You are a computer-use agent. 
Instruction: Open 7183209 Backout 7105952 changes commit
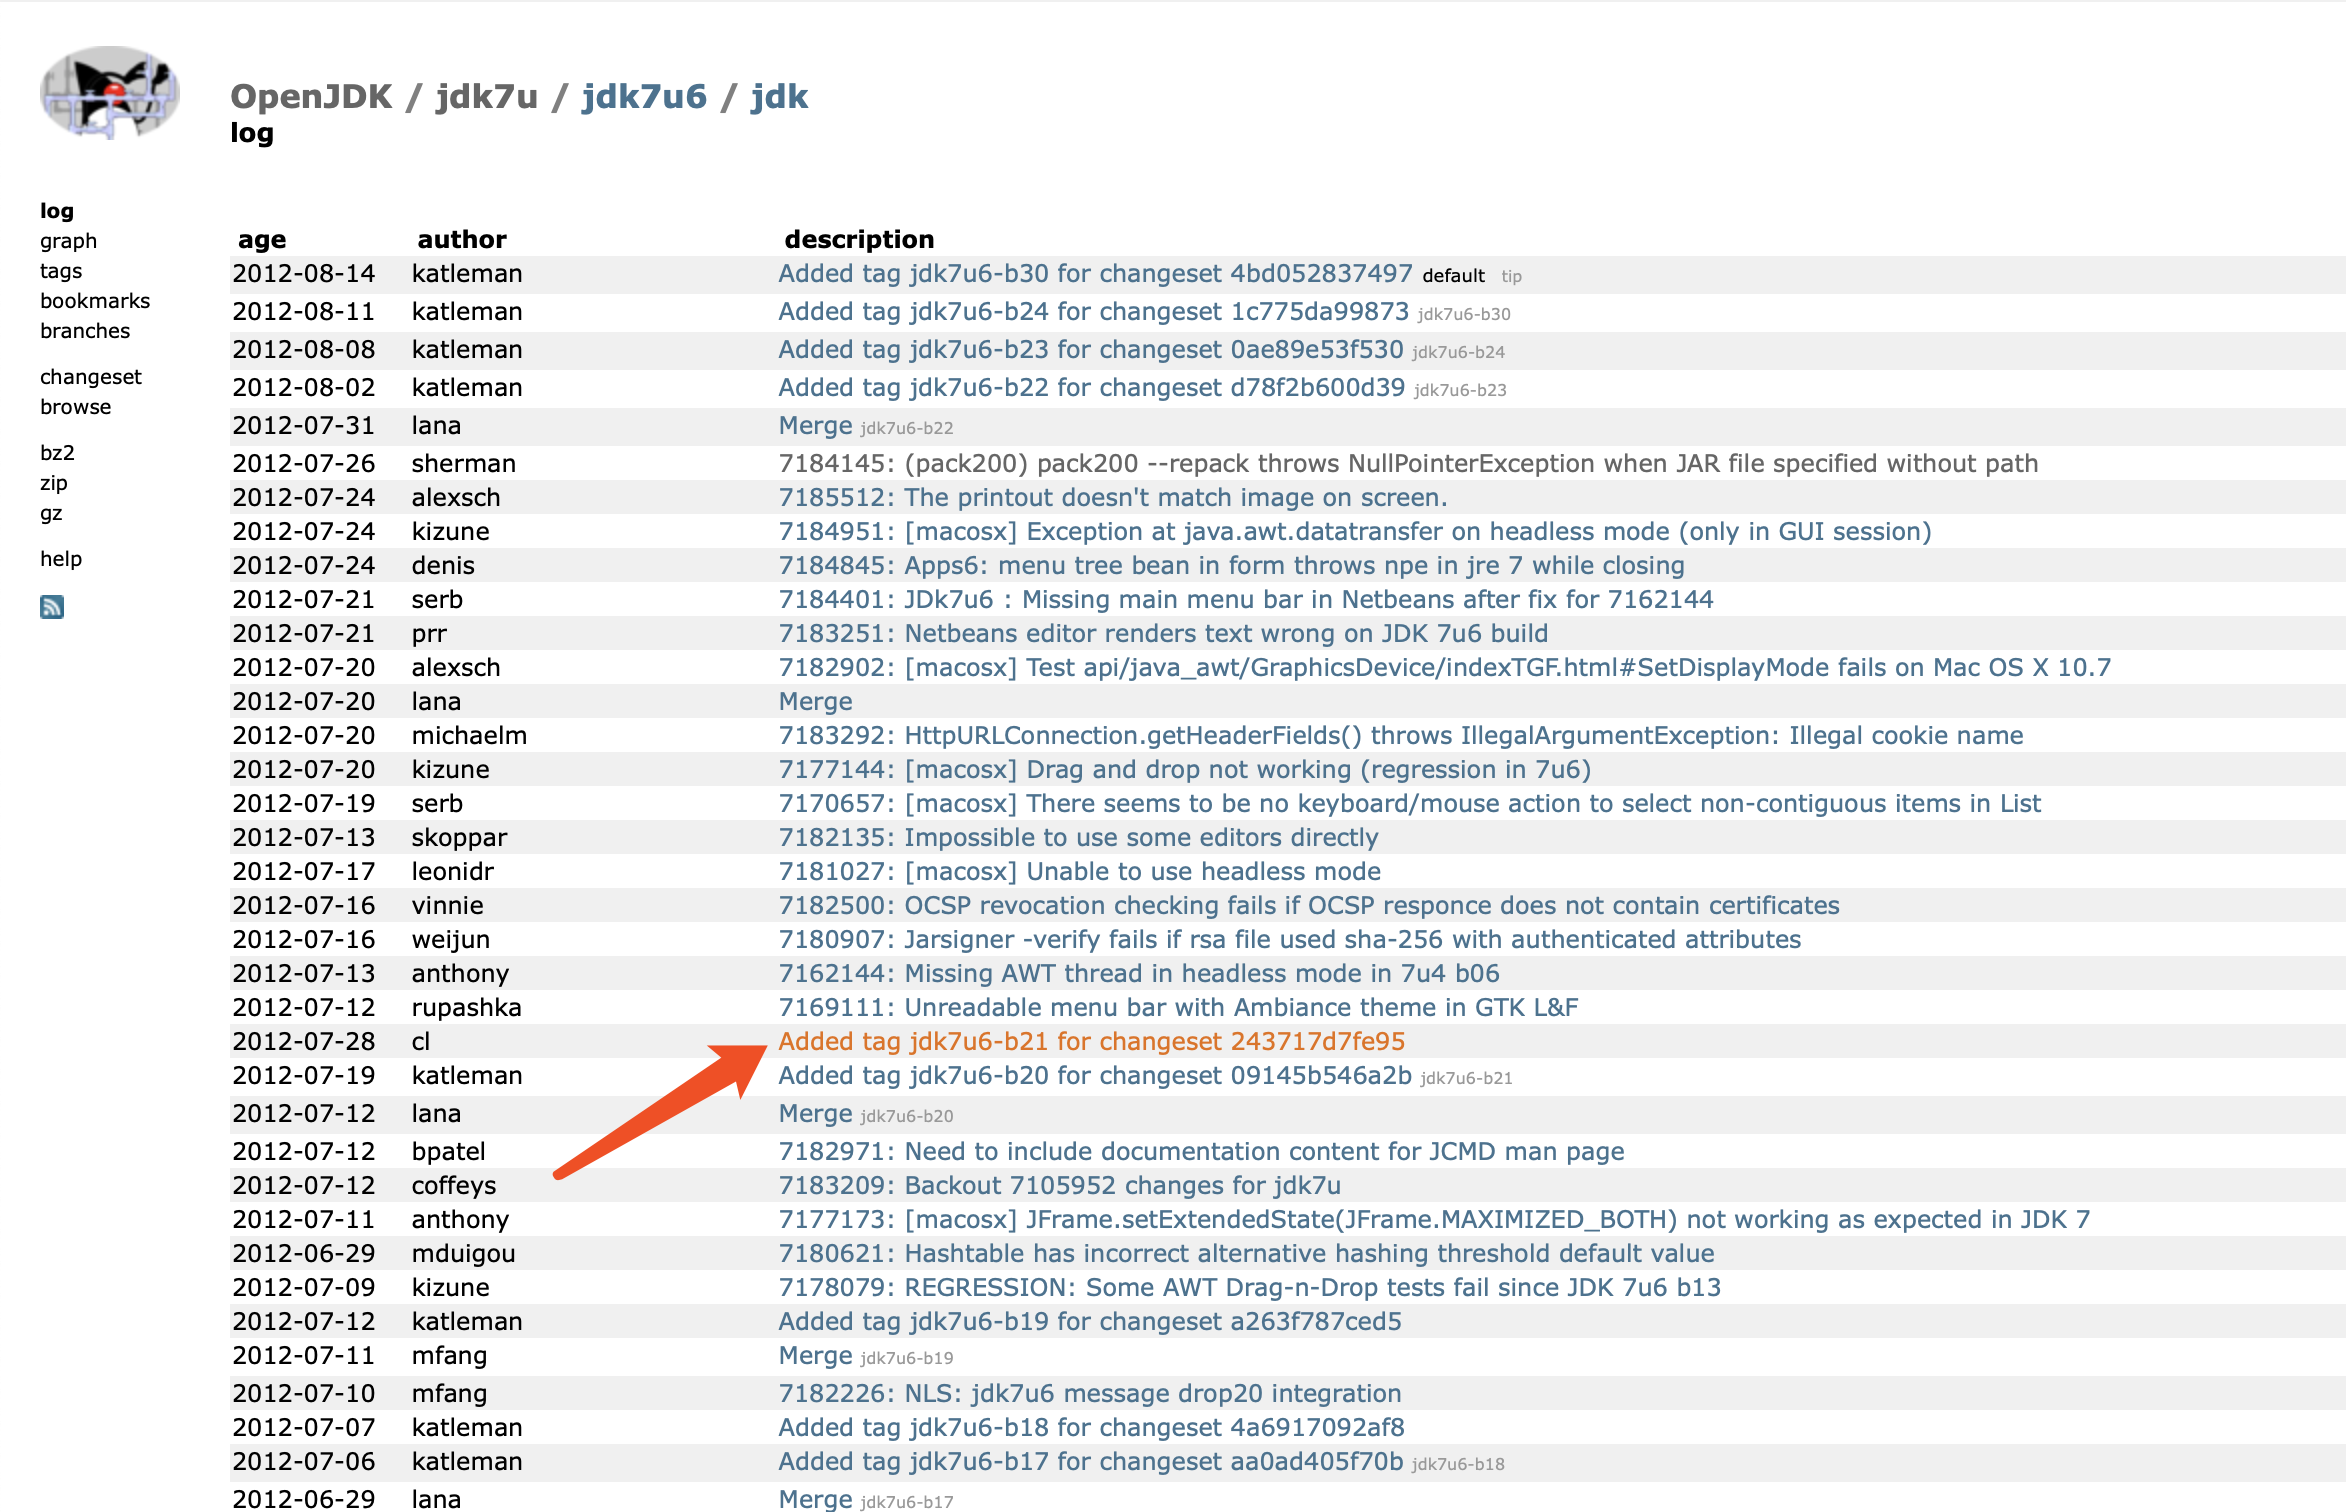pos(1059,1185)
